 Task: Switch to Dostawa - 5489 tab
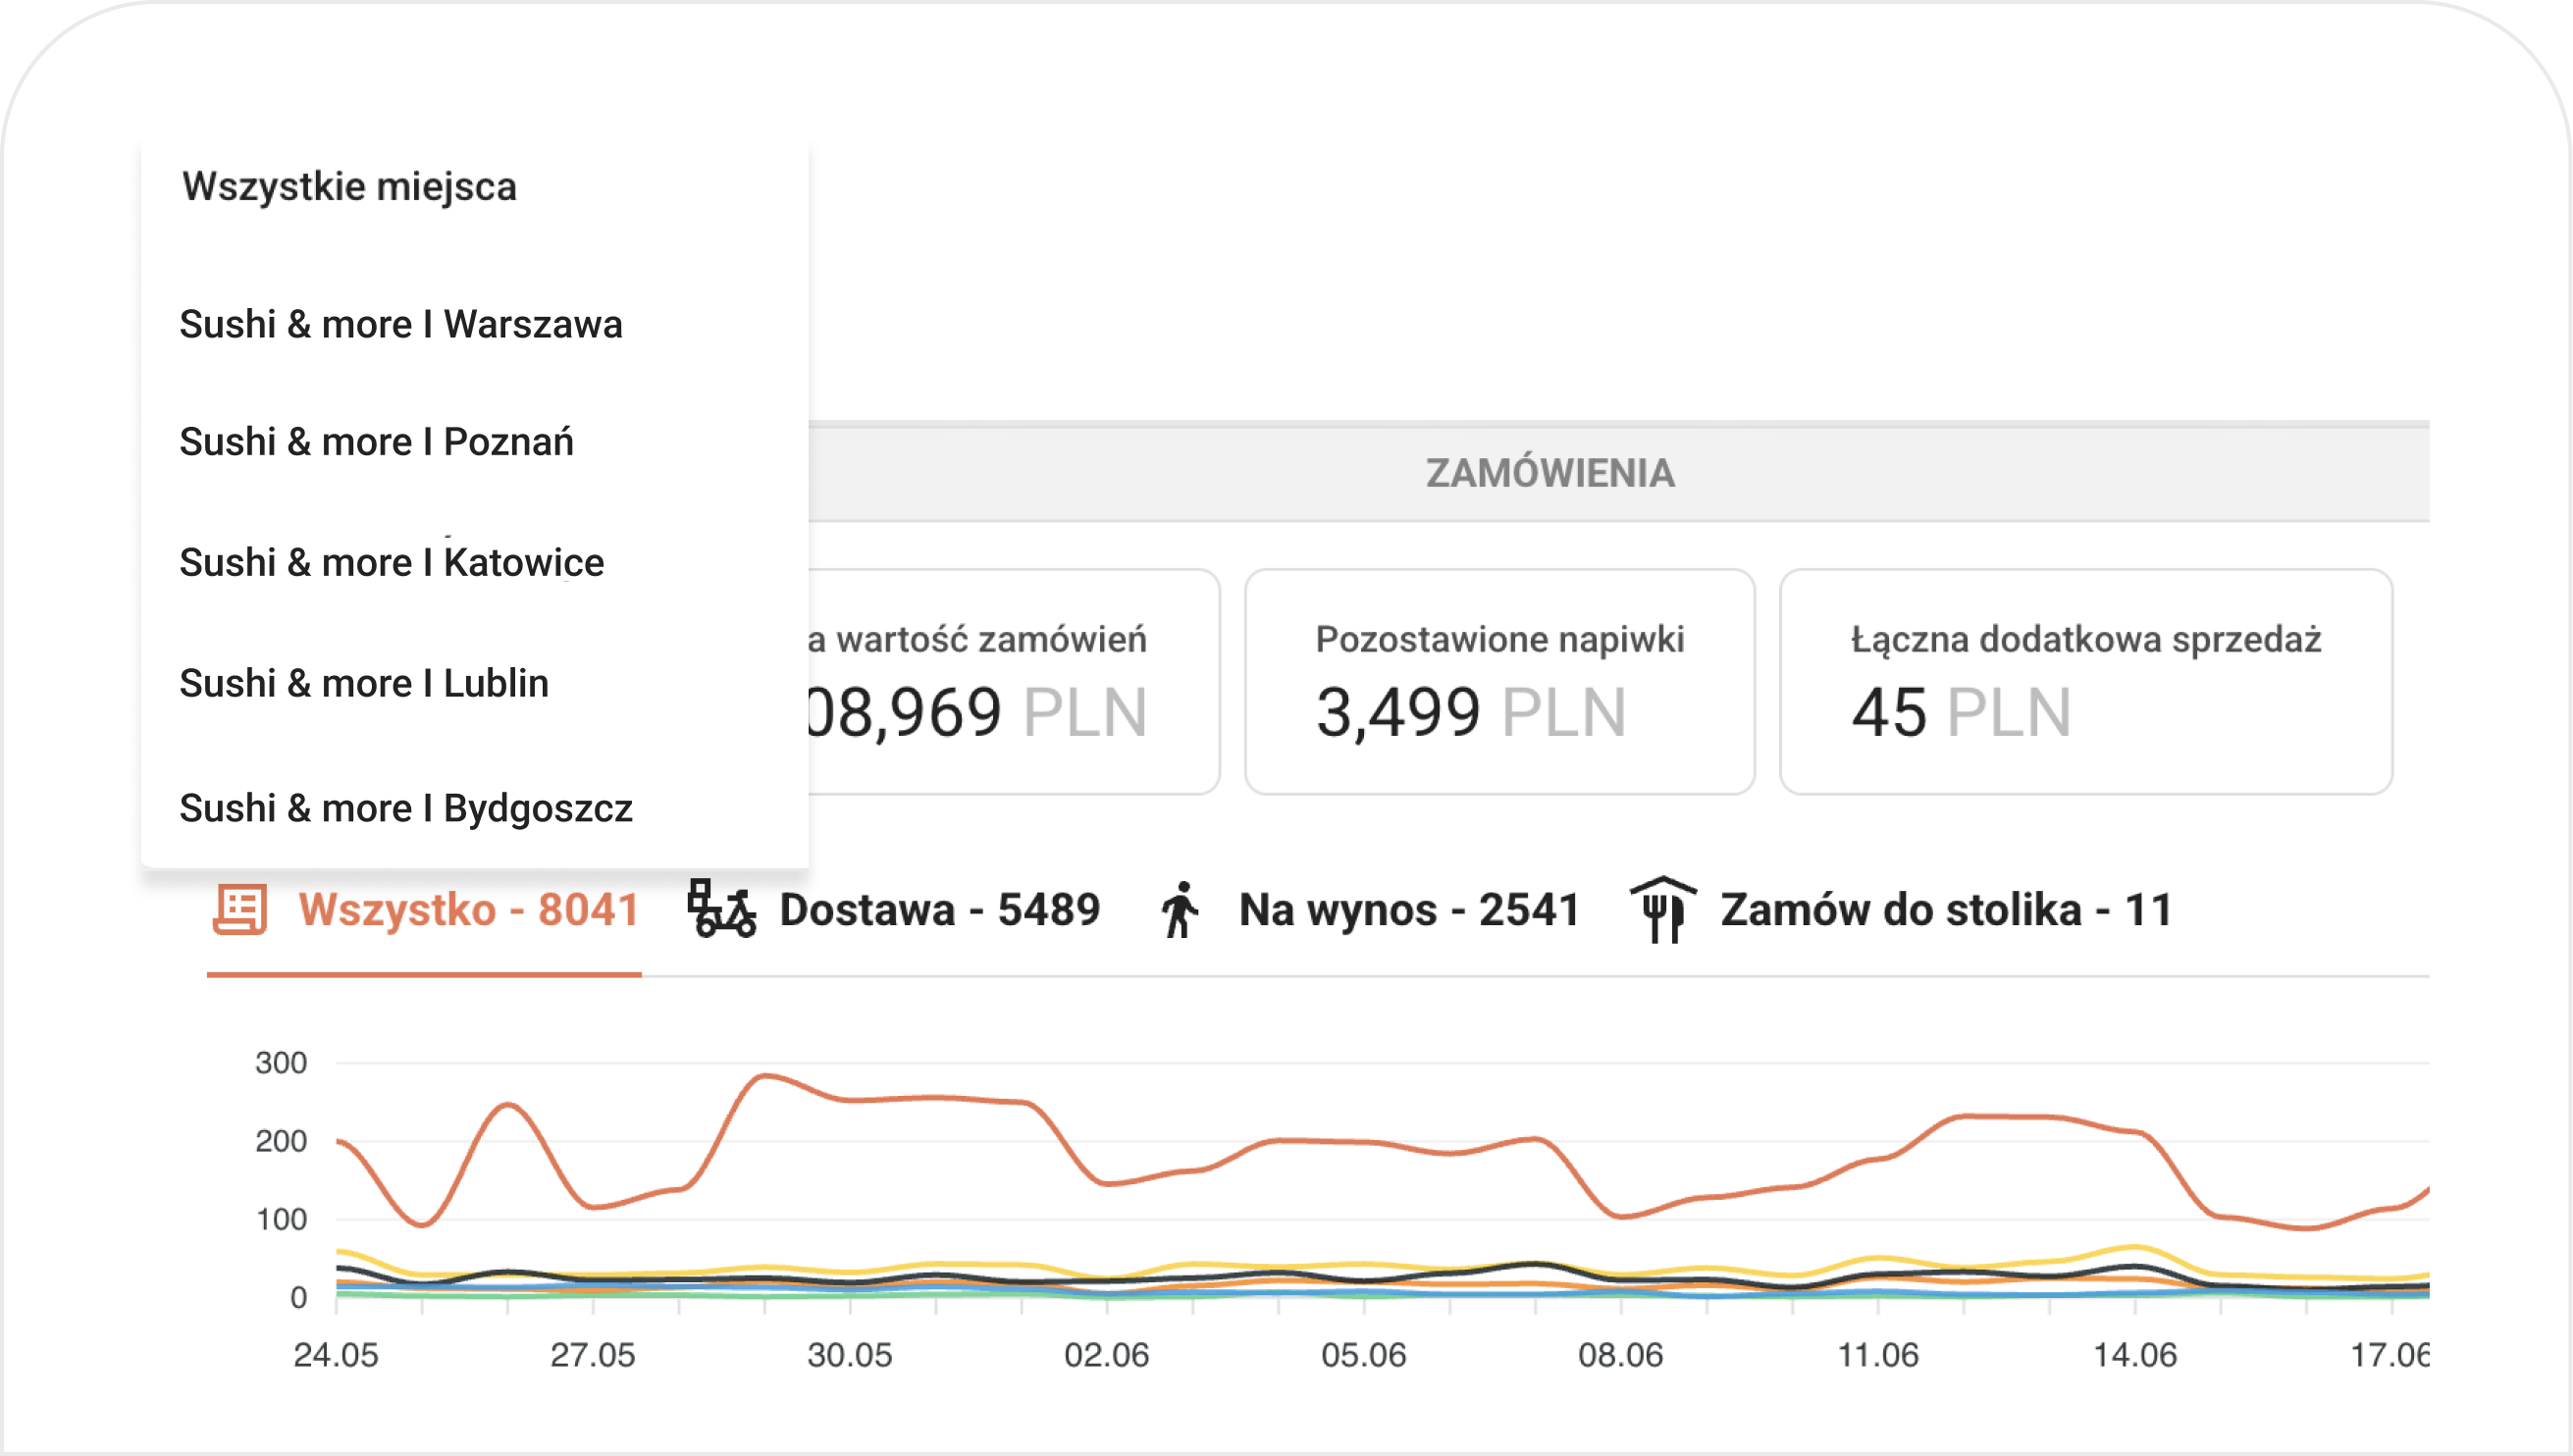click(x=894, y=910)
